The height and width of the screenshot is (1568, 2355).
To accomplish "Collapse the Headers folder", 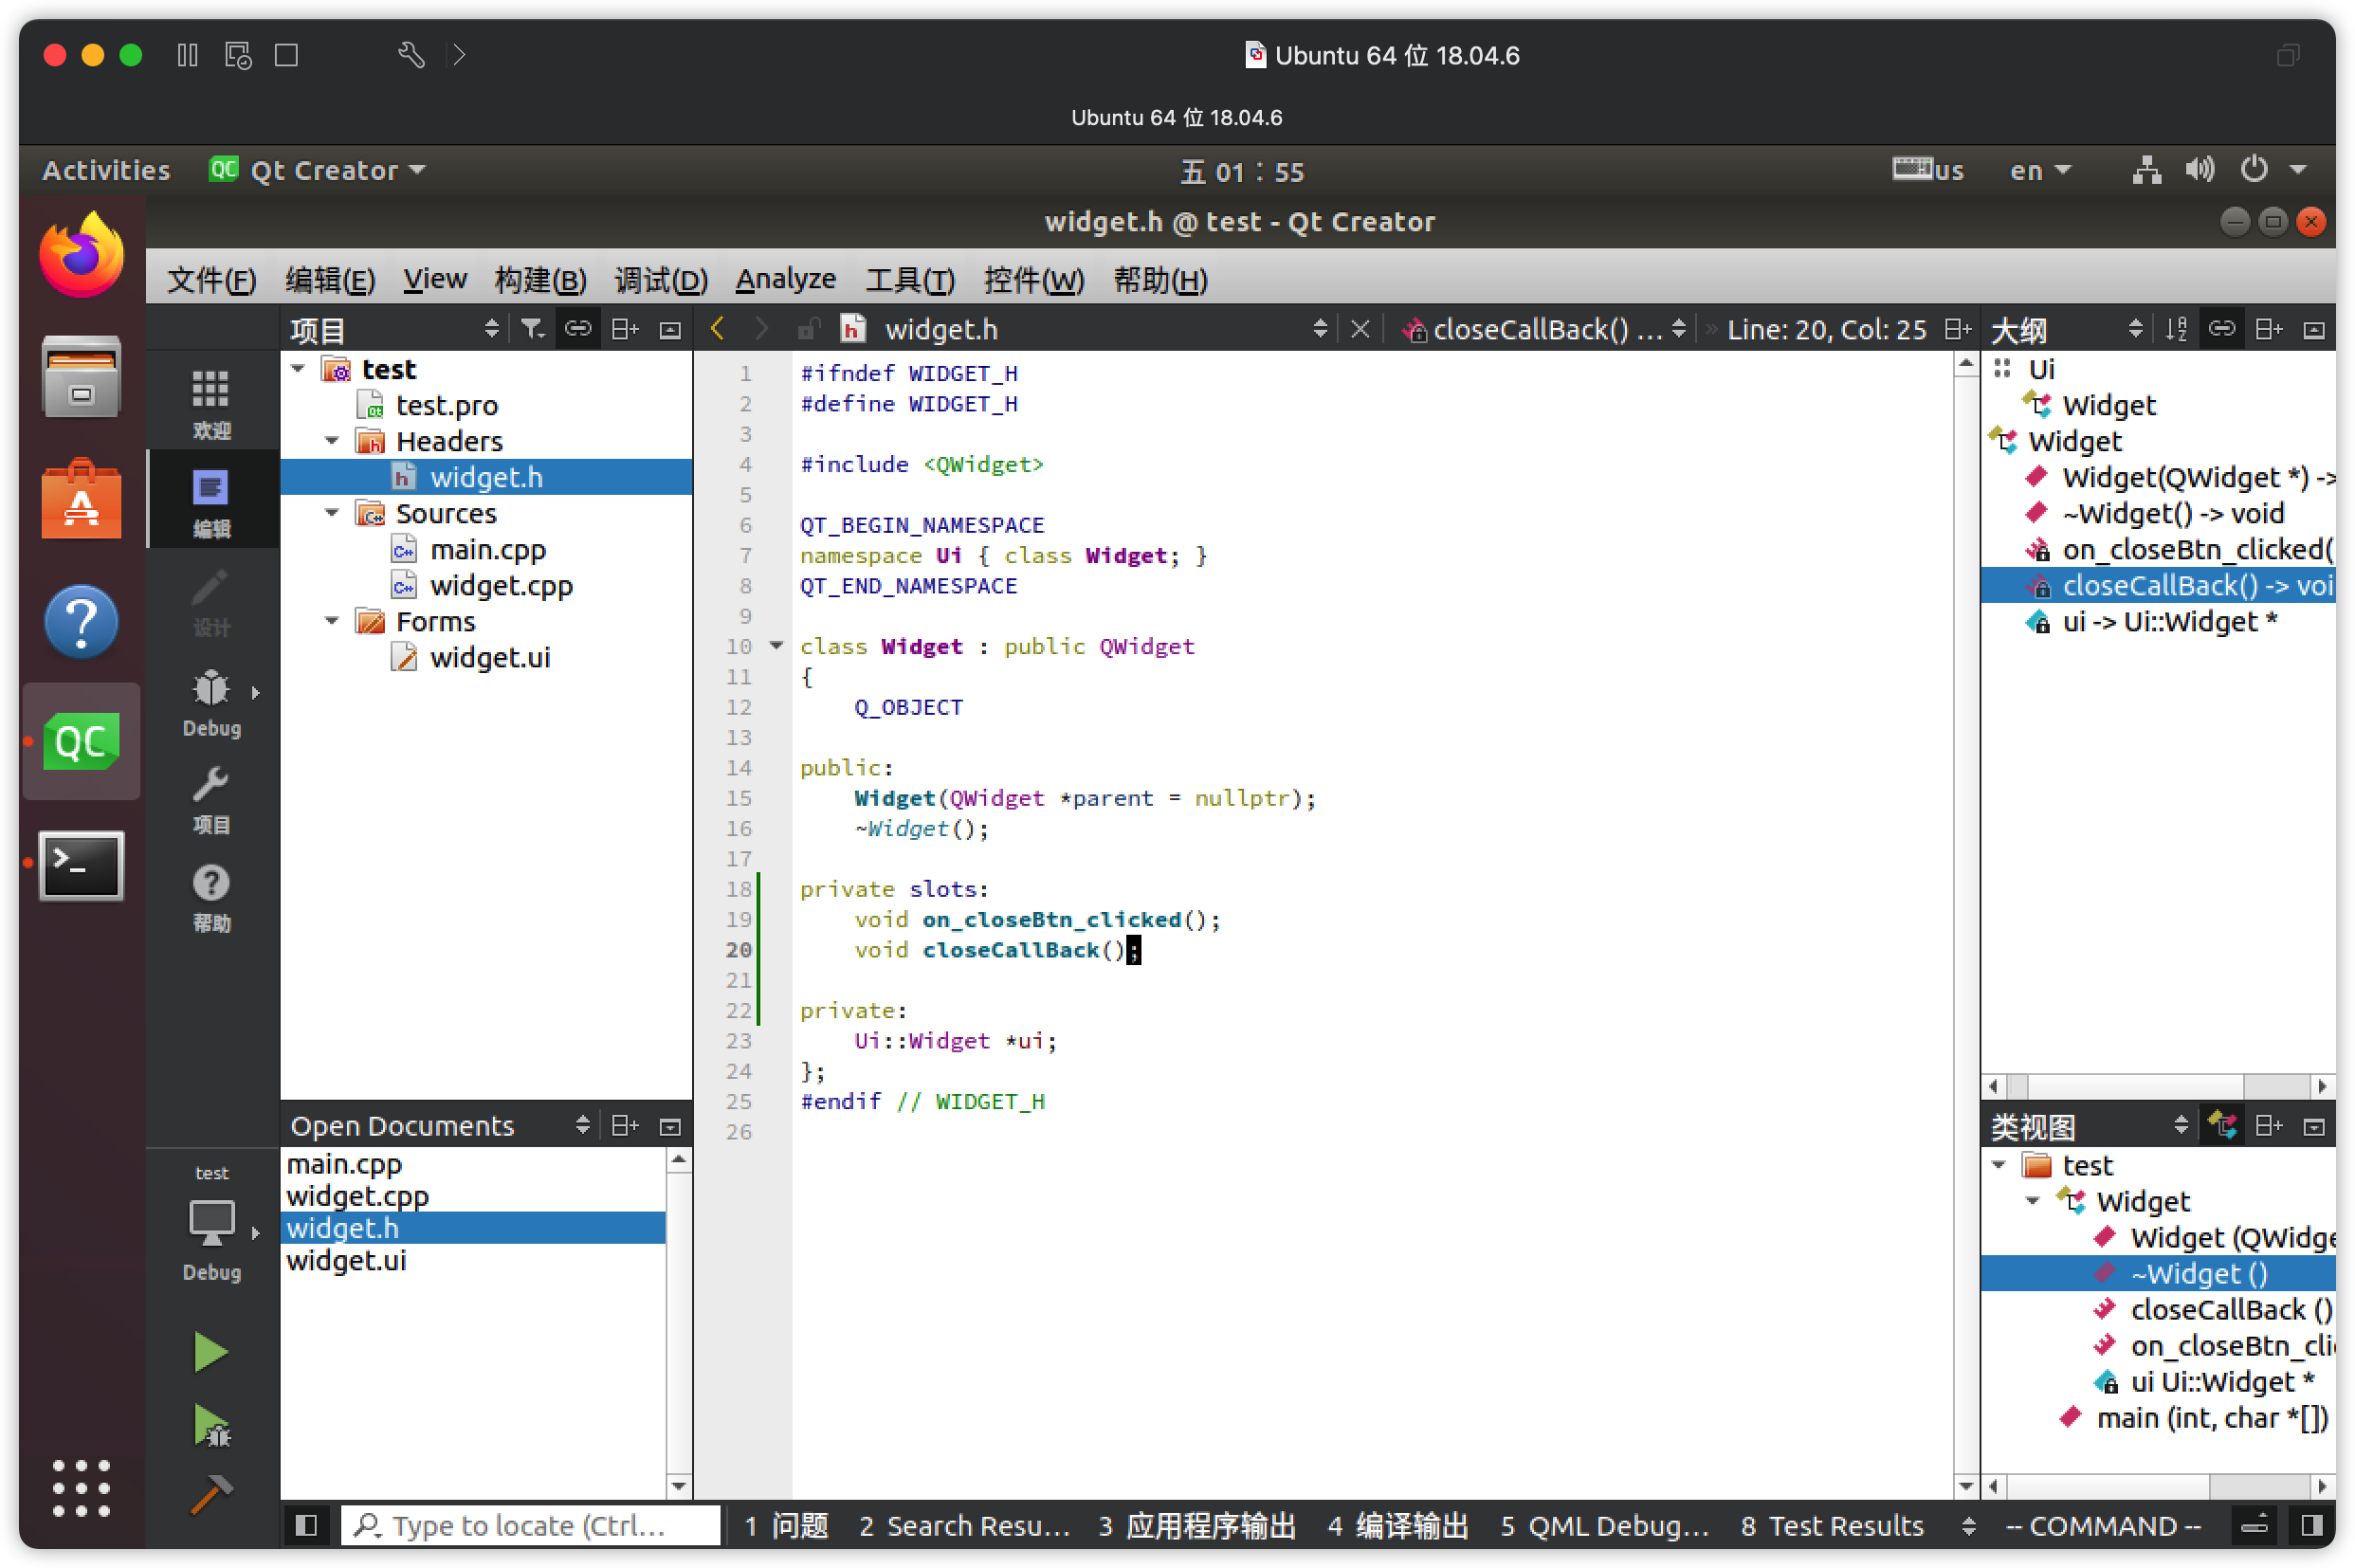I will pos(332,441).
